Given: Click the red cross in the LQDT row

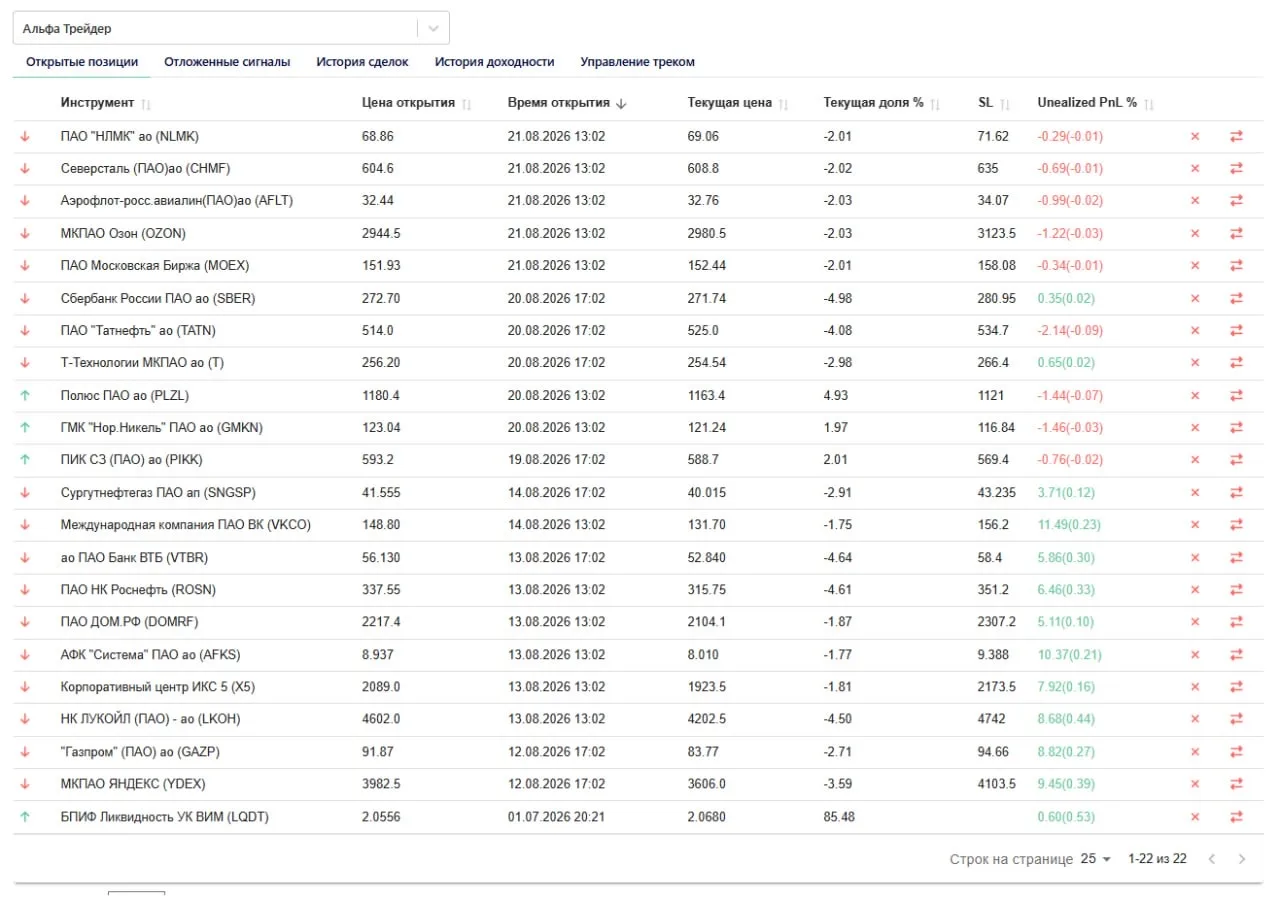Looking at the screenshot, I should (1194, 817).
